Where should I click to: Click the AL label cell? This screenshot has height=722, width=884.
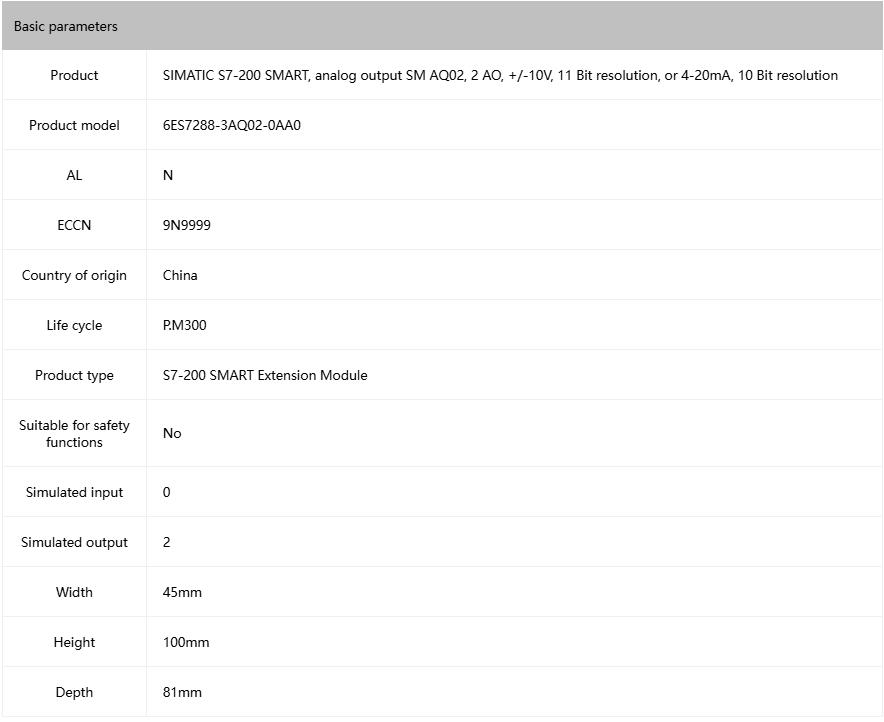click(74, 175)
